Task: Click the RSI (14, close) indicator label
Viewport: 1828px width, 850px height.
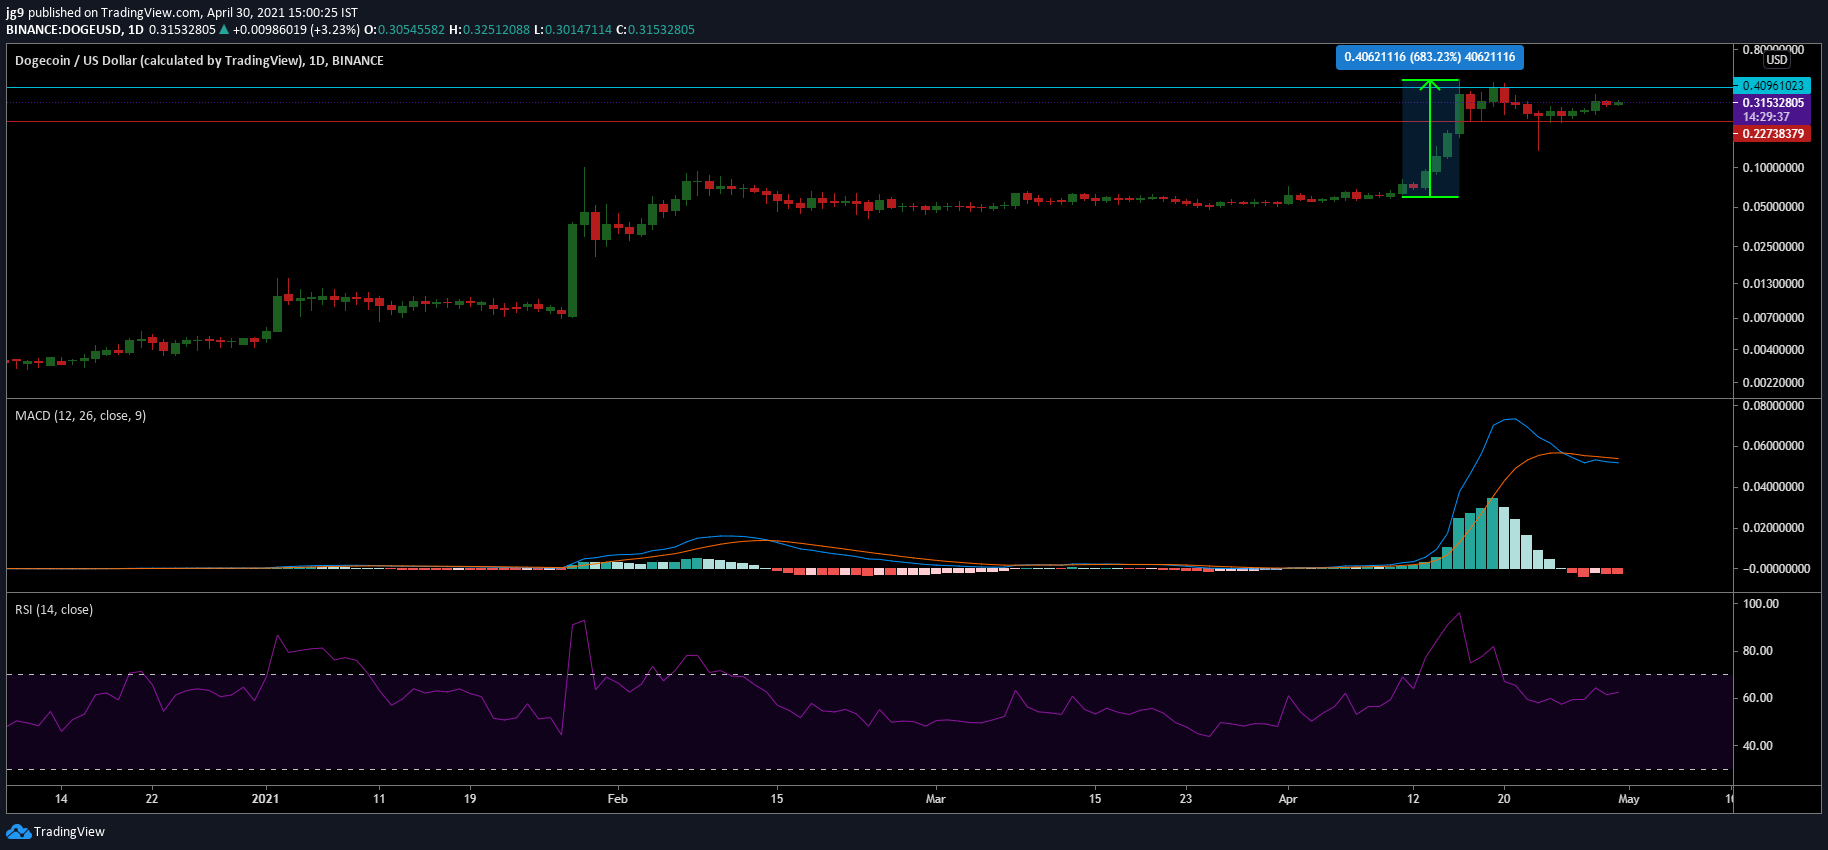Action: (x=54, y=609)
